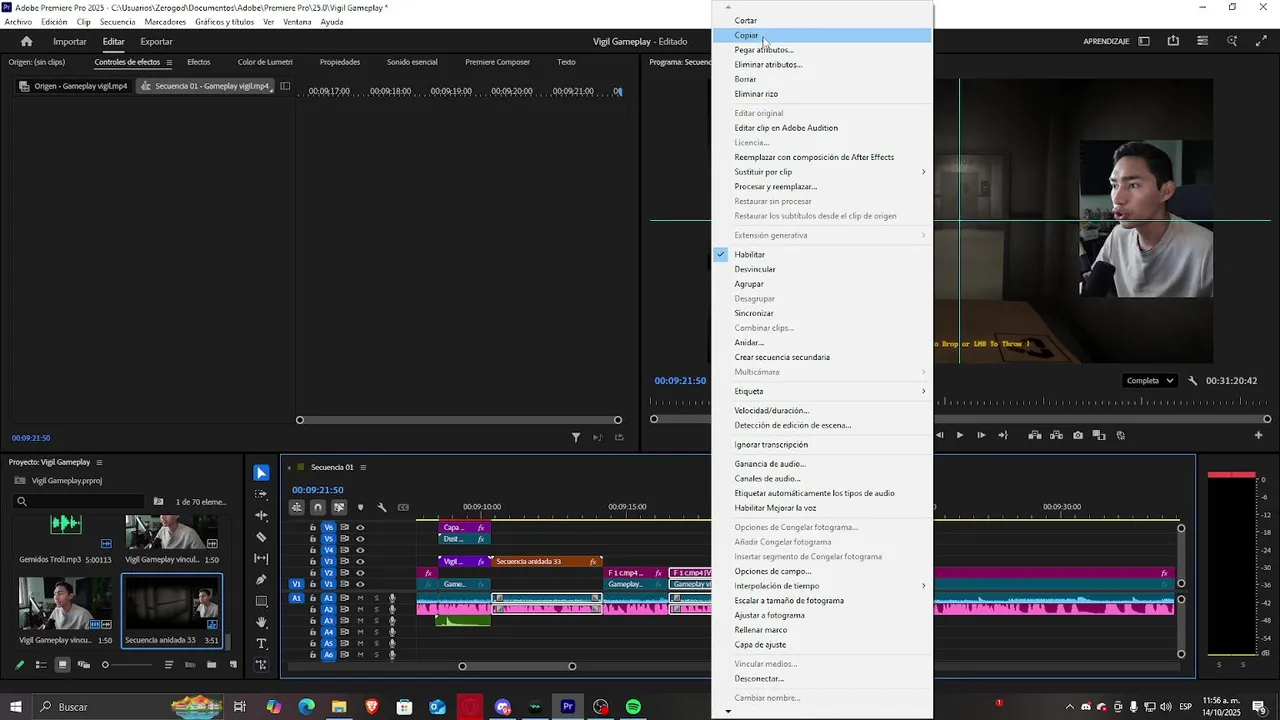Click the captions CC track icon
Viewport: 1280px width, 720px height.
403,507
